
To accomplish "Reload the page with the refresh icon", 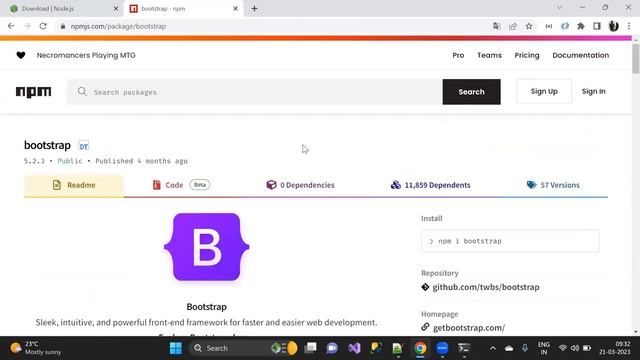I will [x=43, y=26].
